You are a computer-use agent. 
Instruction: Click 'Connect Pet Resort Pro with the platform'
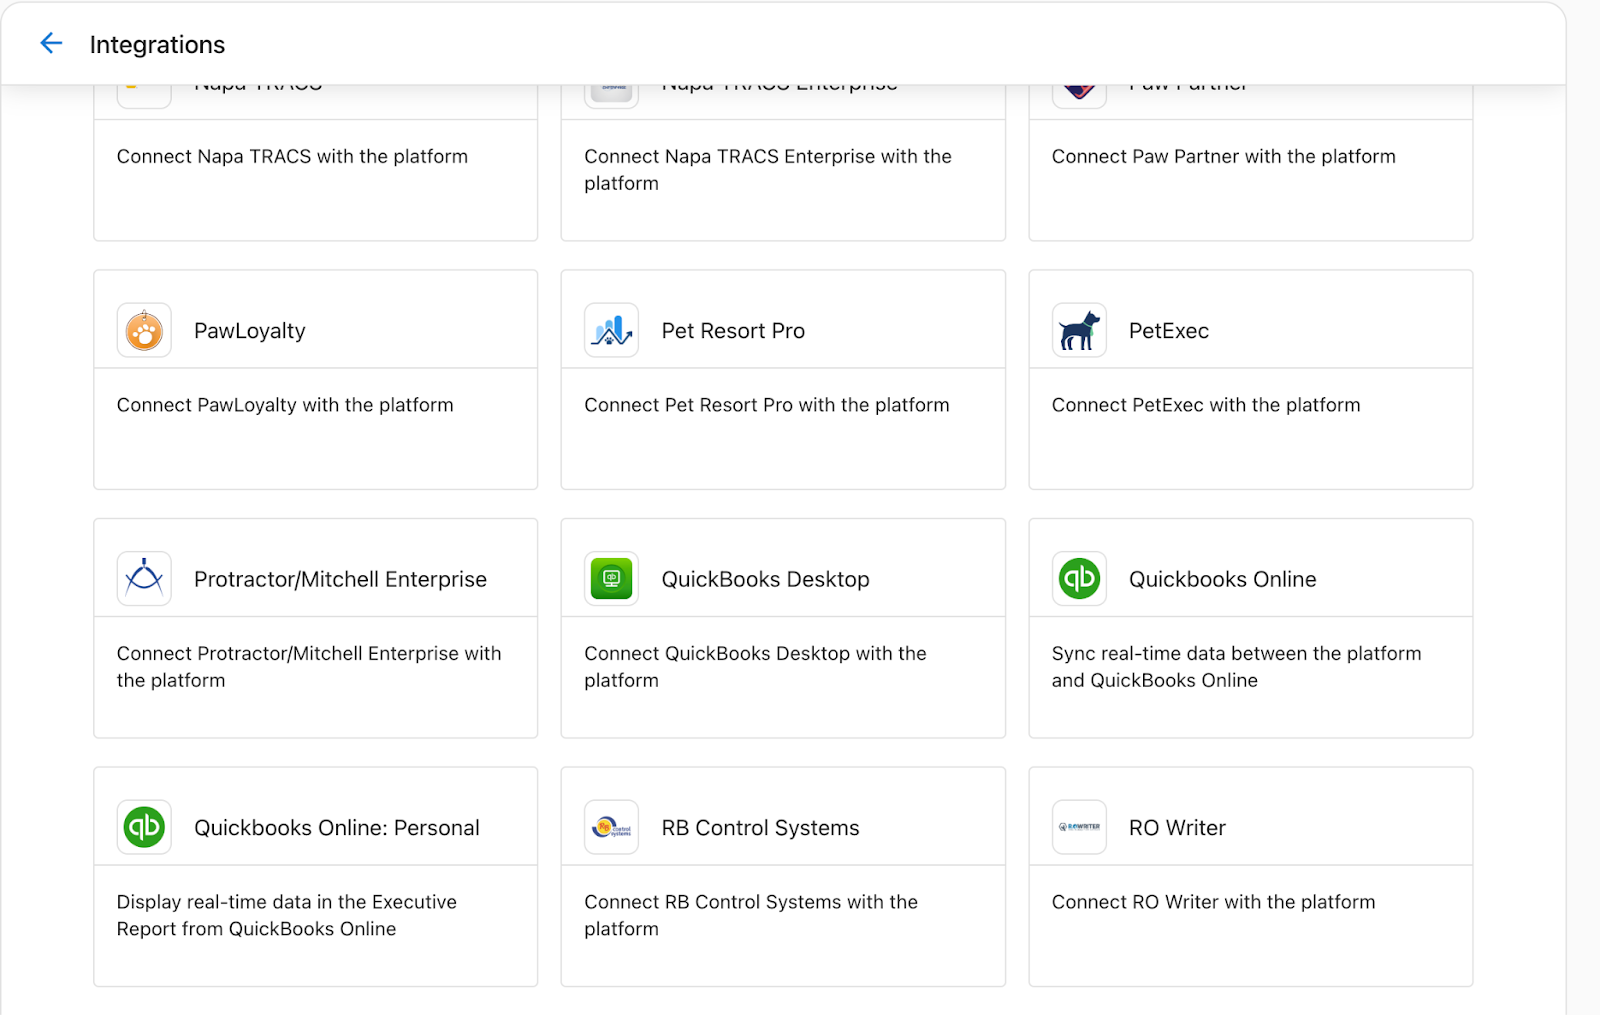(x=767, y=405)
